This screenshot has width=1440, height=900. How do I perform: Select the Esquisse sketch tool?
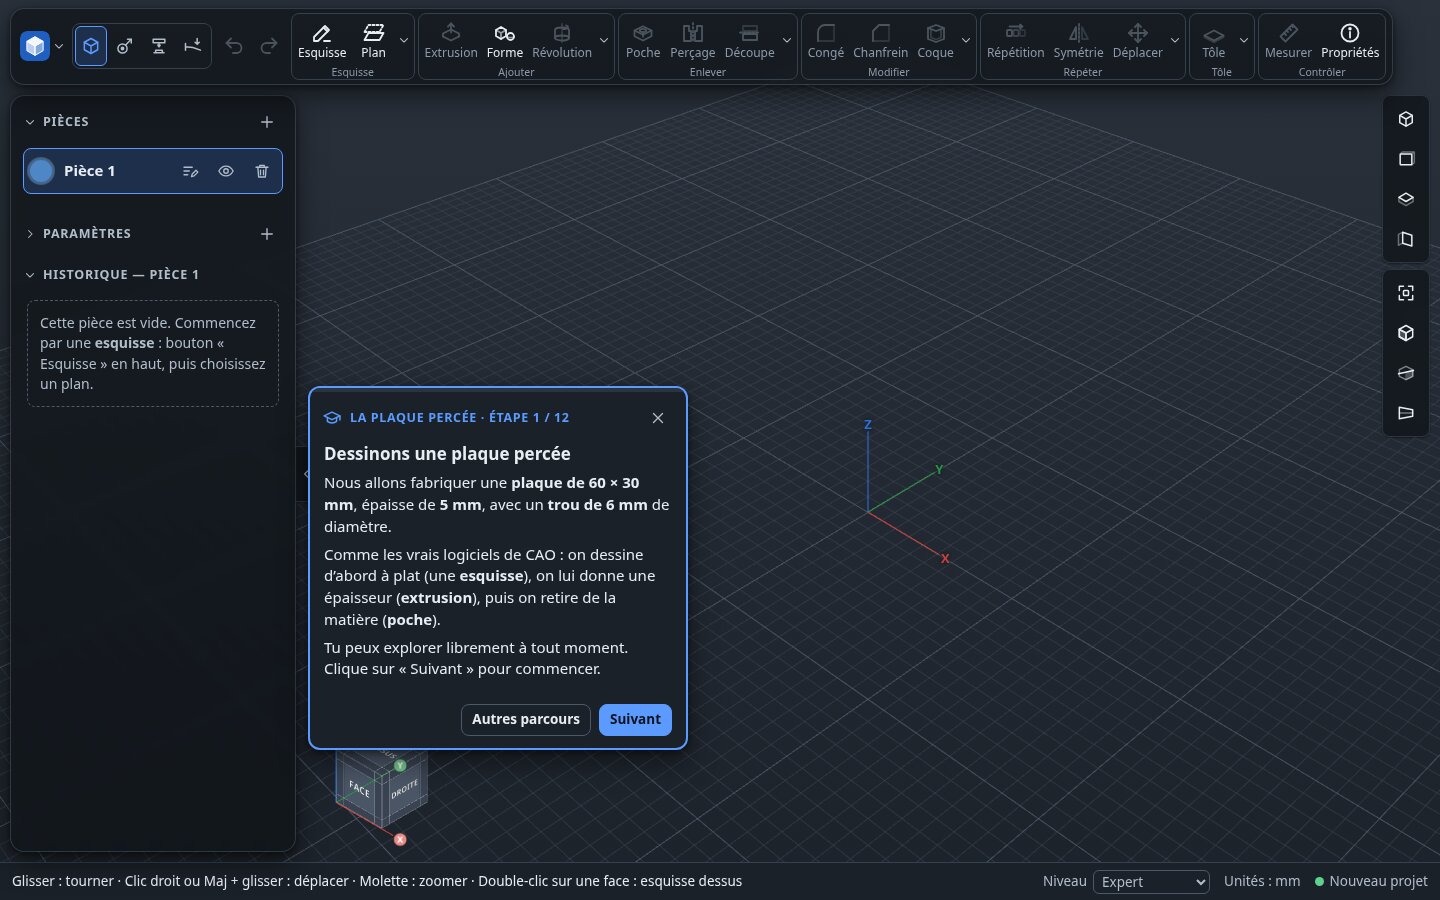coord(322,41)
